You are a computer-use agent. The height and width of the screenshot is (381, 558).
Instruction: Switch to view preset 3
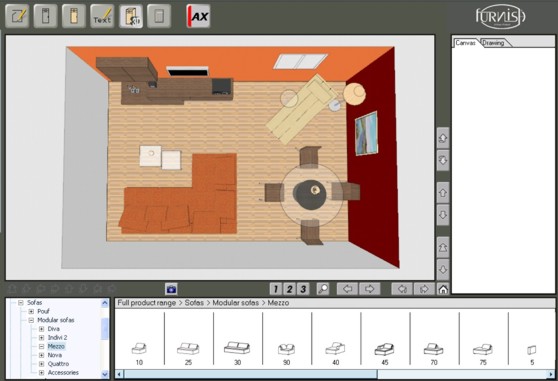[x=303, y=289]
